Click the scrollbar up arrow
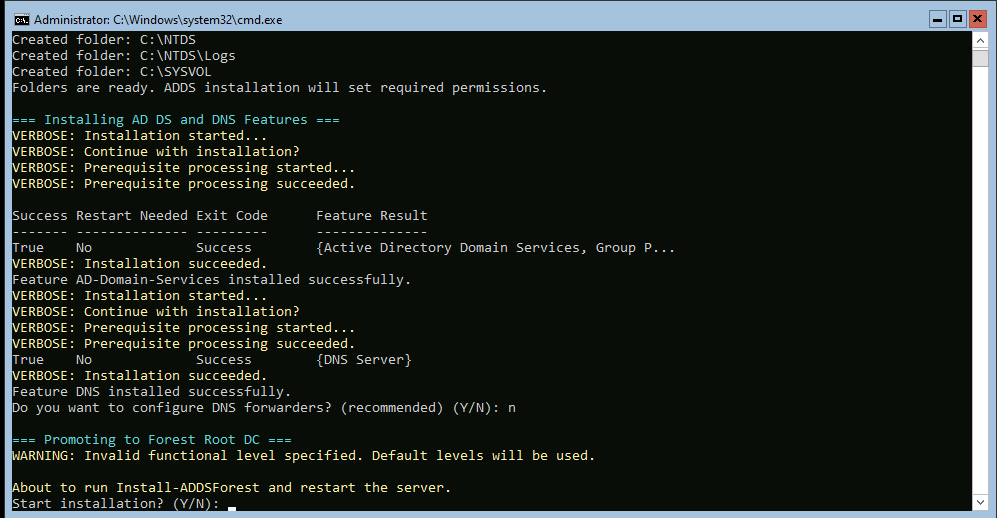The width and height of the screenshot is (997, 518). pos(981,39)
